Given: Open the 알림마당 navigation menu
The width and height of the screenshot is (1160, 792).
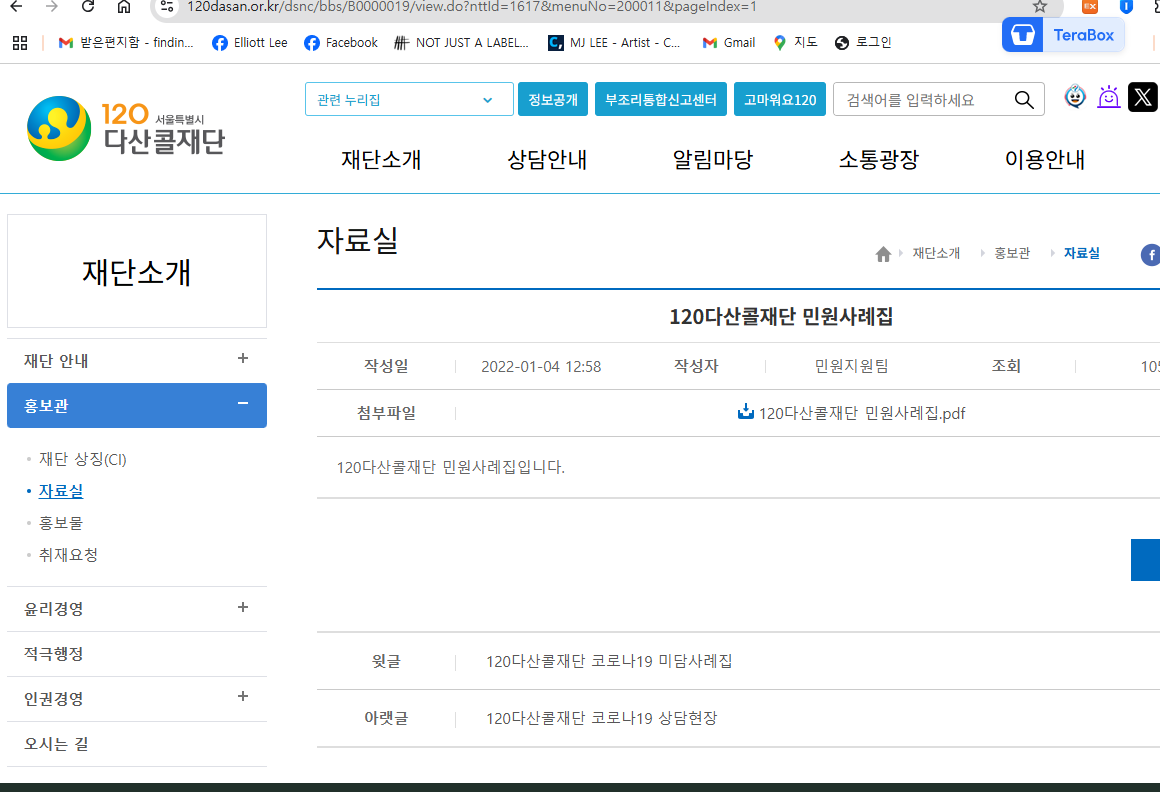Looking at the screenshot, I should (x=712, y=159).
